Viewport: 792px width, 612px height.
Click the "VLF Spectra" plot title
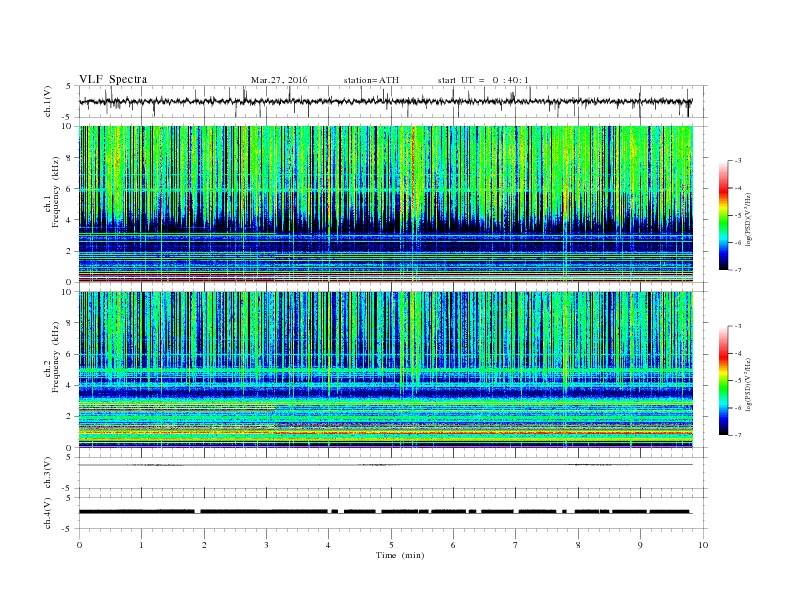[x=113, y=79]
